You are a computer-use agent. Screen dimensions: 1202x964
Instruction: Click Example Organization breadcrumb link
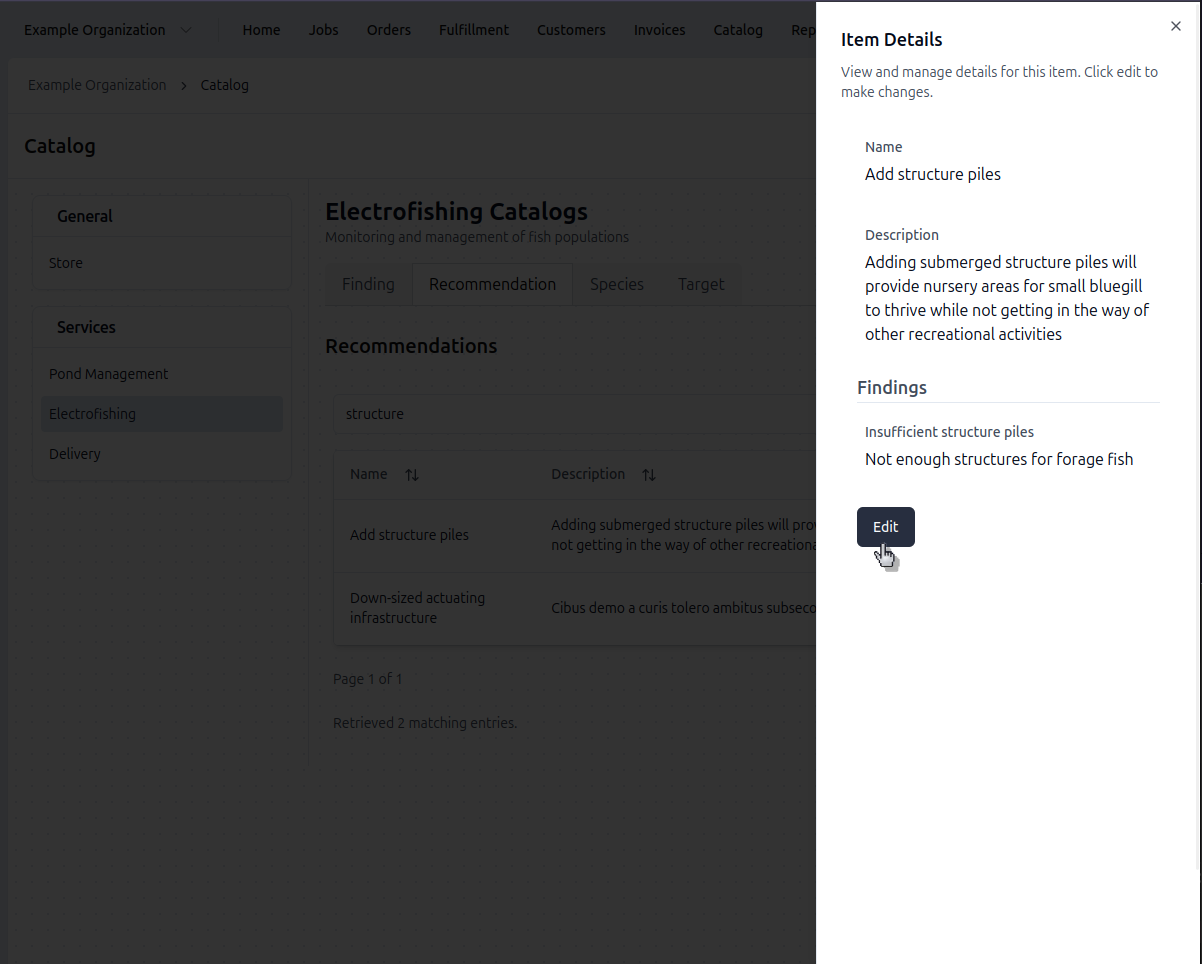point(97,85)
